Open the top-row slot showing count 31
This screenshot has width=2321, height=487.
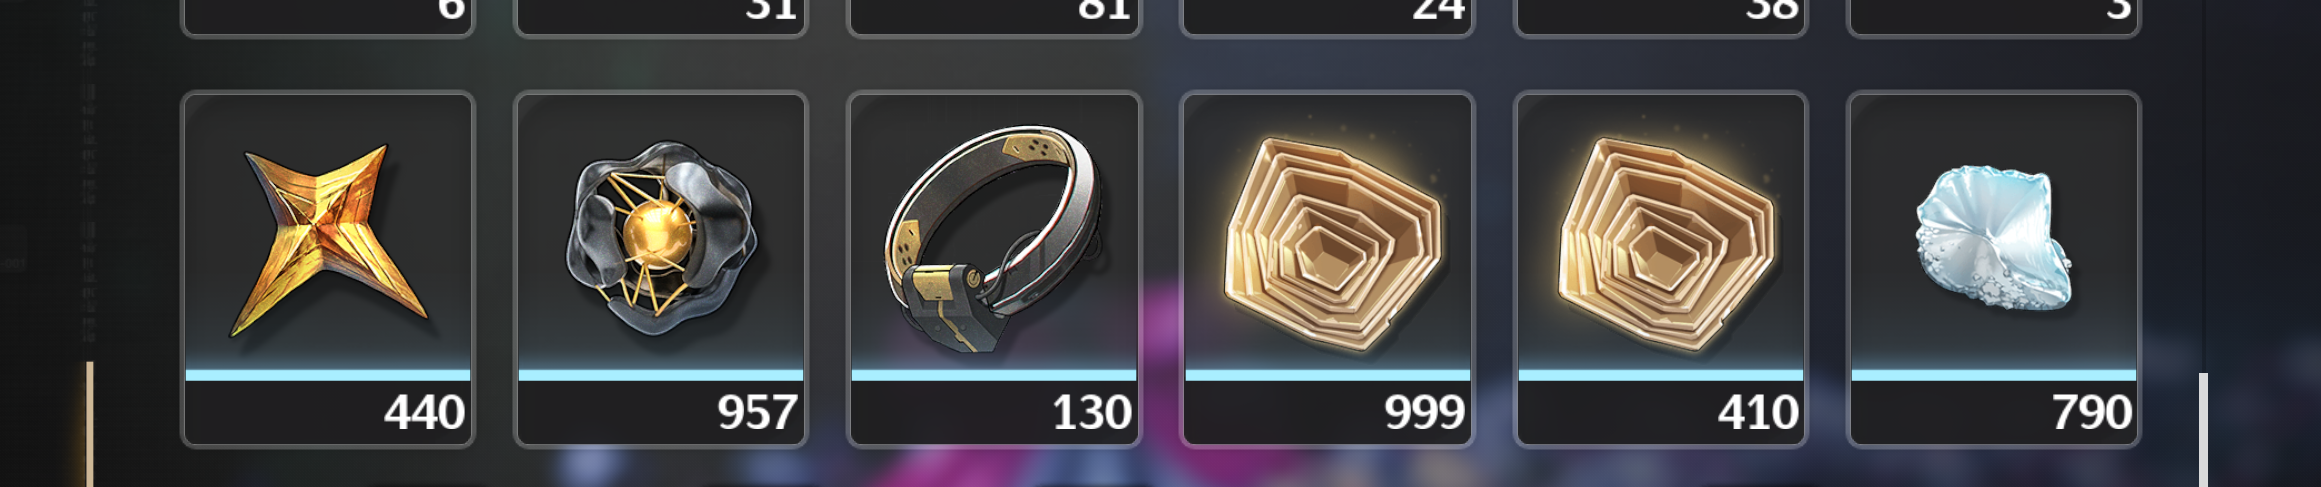tap(661, 17)
